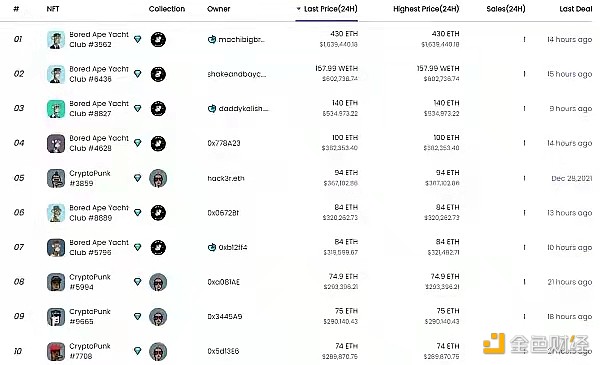Viewport: 600px width, 365px height.
Task: Open CryptoPunk #9665 name link
Action: 90,316
